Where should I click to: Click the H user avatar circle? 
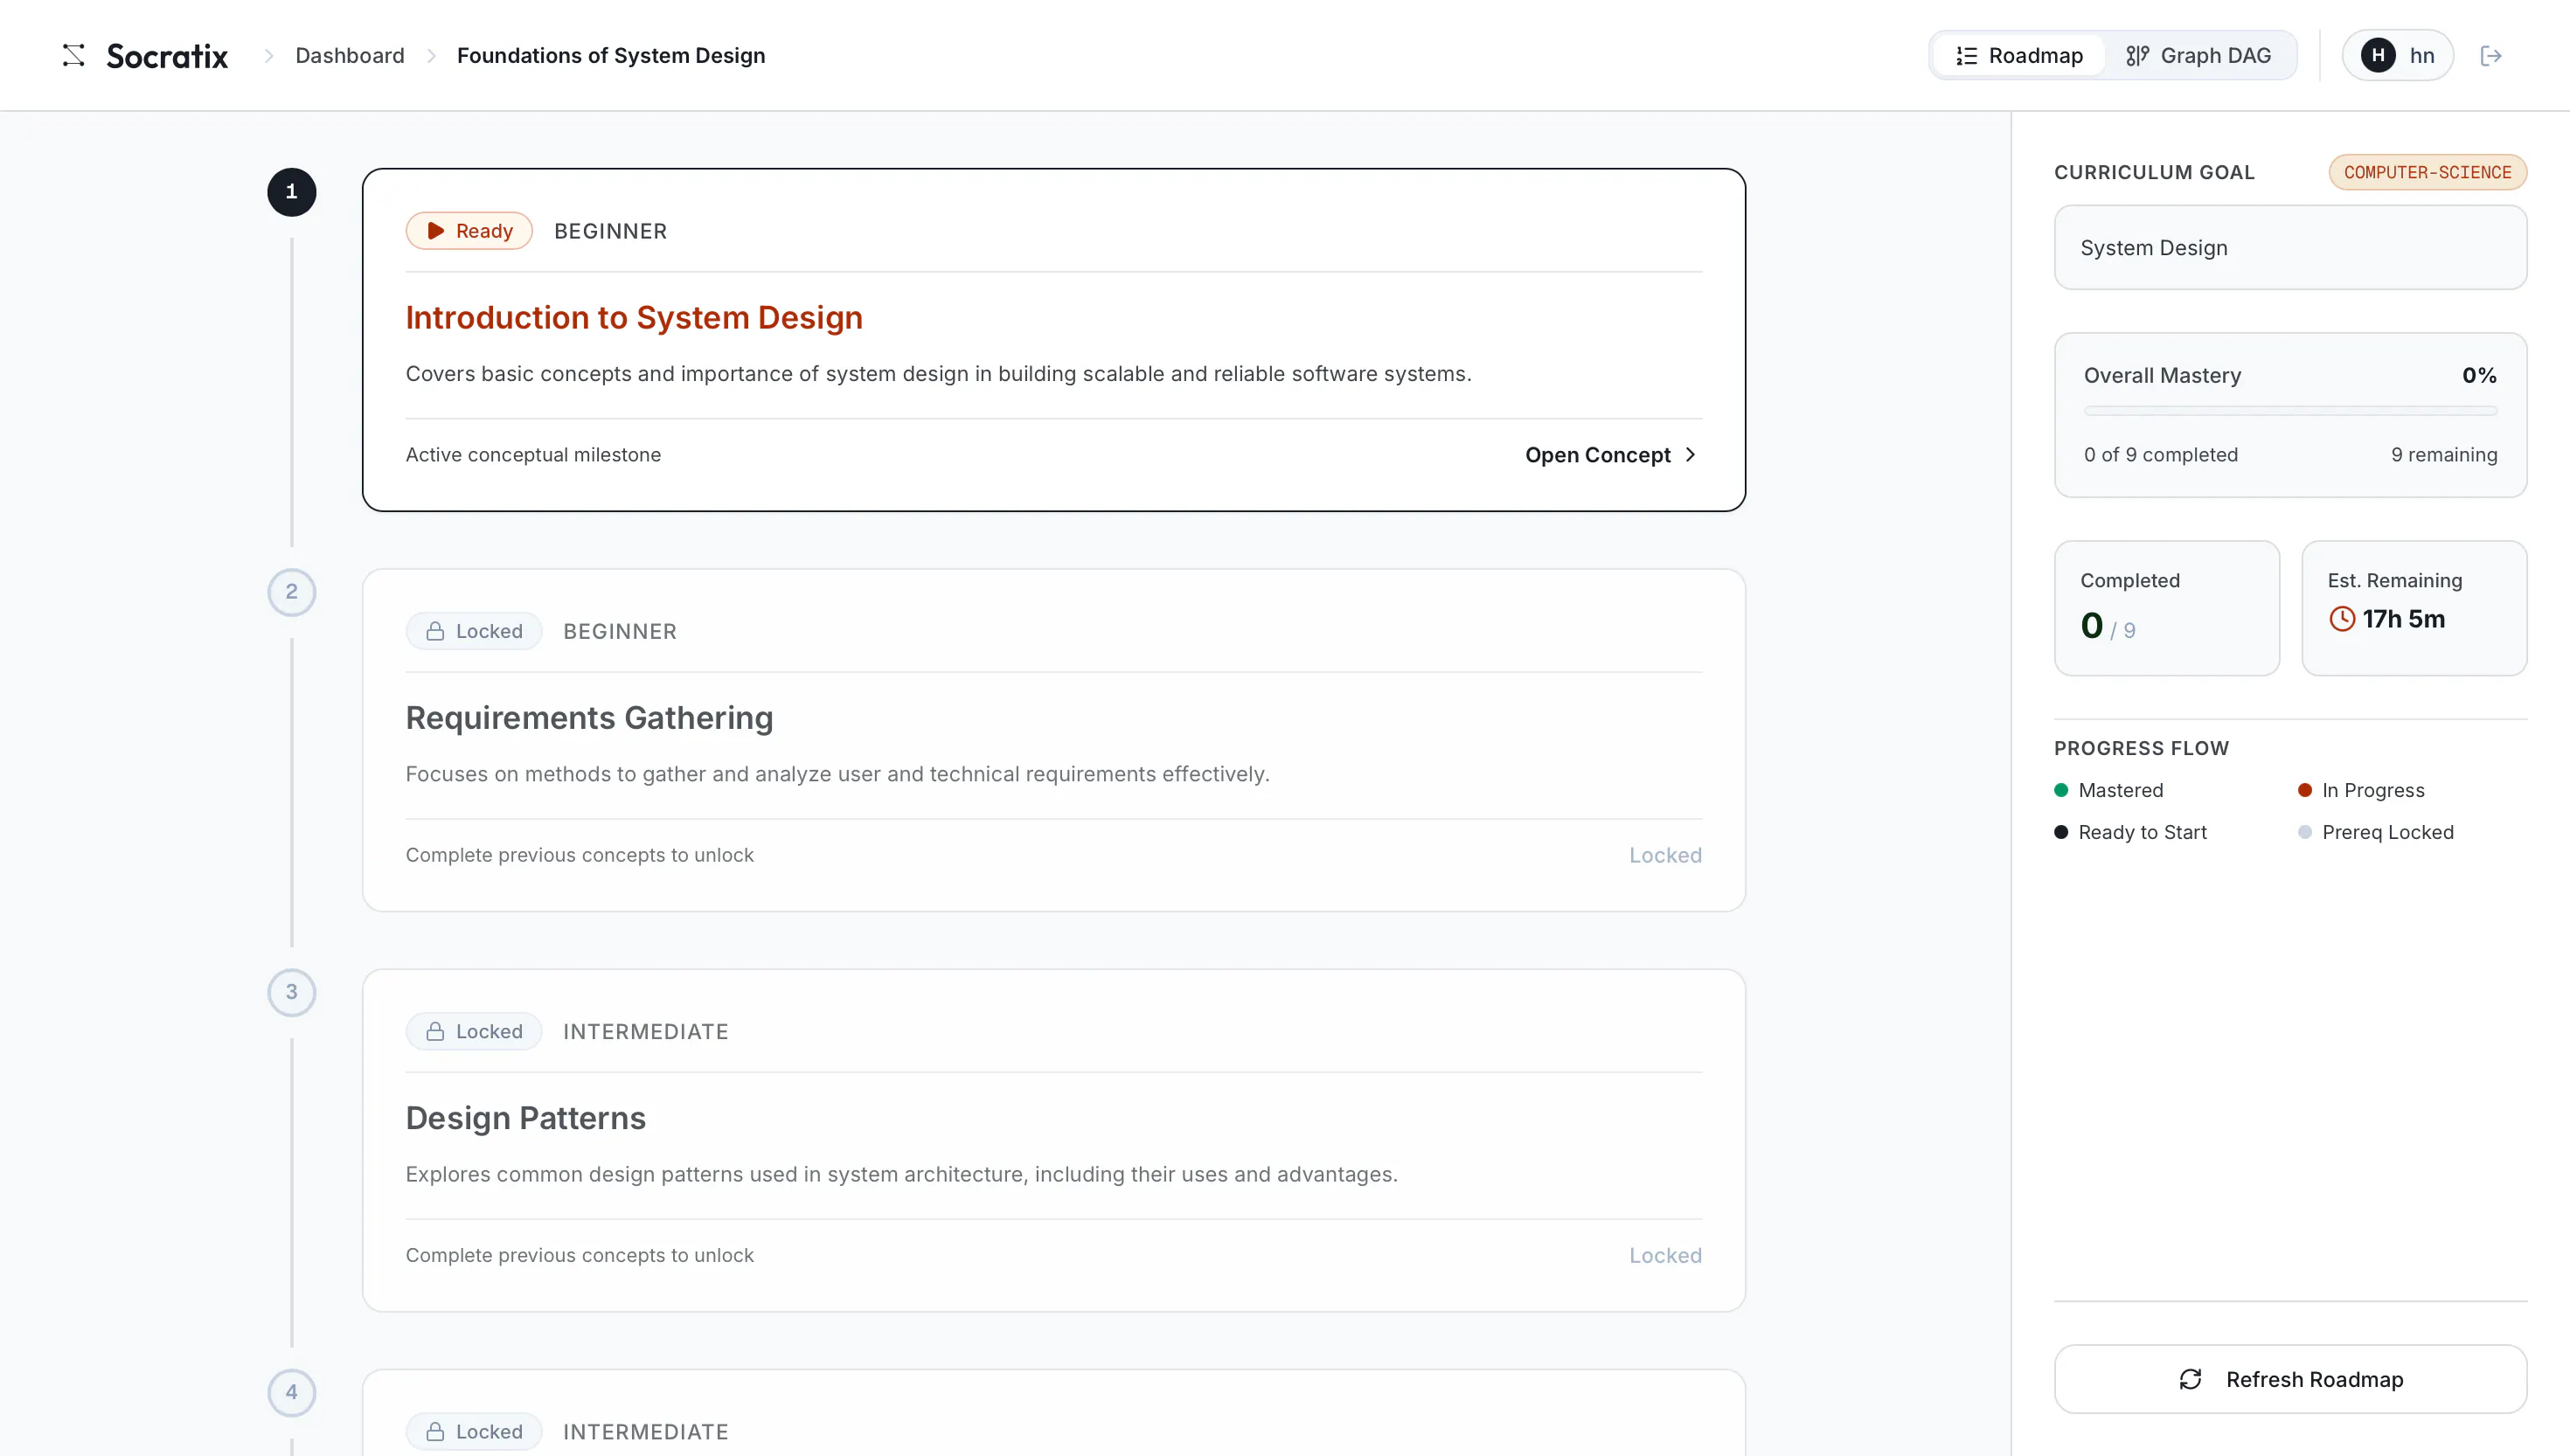click(x=2378, y=55)
